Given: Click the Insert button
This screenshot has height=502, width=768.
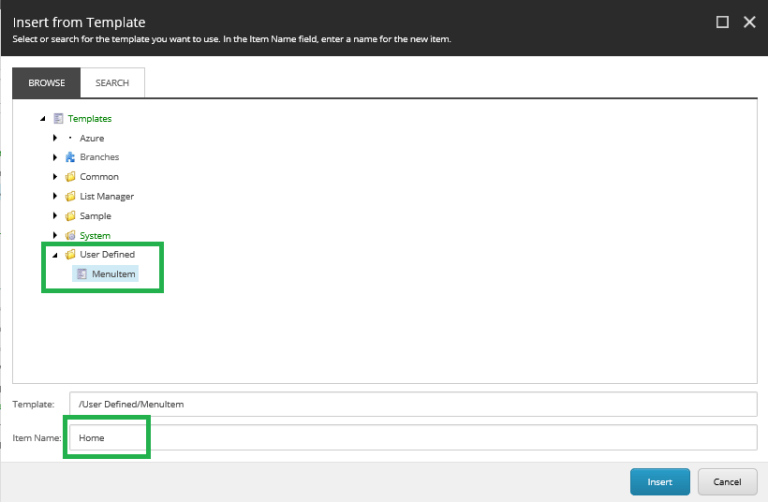Looking at the screenshot, I should 660,482.
